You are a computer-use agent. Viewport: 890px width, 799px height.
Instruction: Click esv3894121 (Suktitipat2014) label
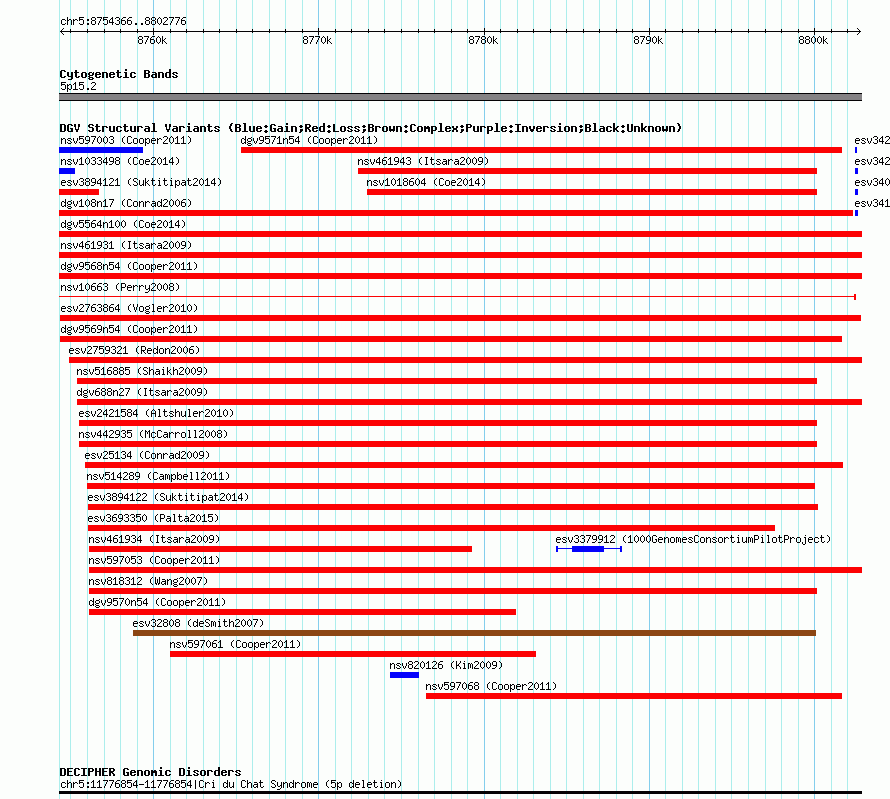(141, 182)
